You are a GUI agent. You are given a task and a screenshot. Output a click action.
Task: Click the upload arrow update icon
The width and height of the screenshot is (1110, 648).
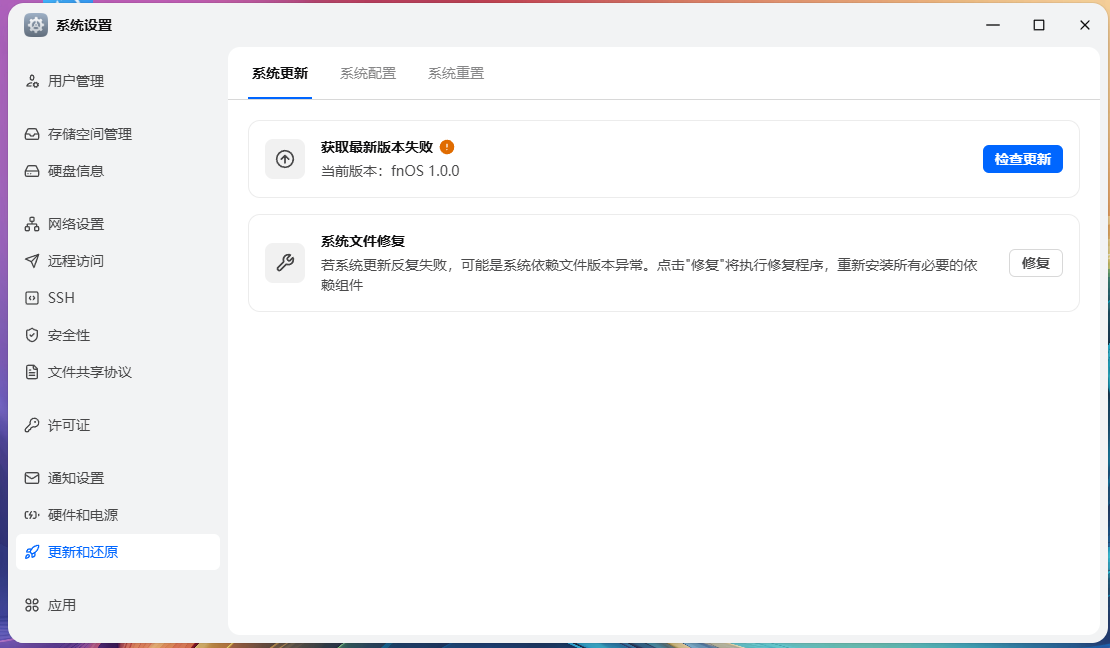(x=285, y=159)
